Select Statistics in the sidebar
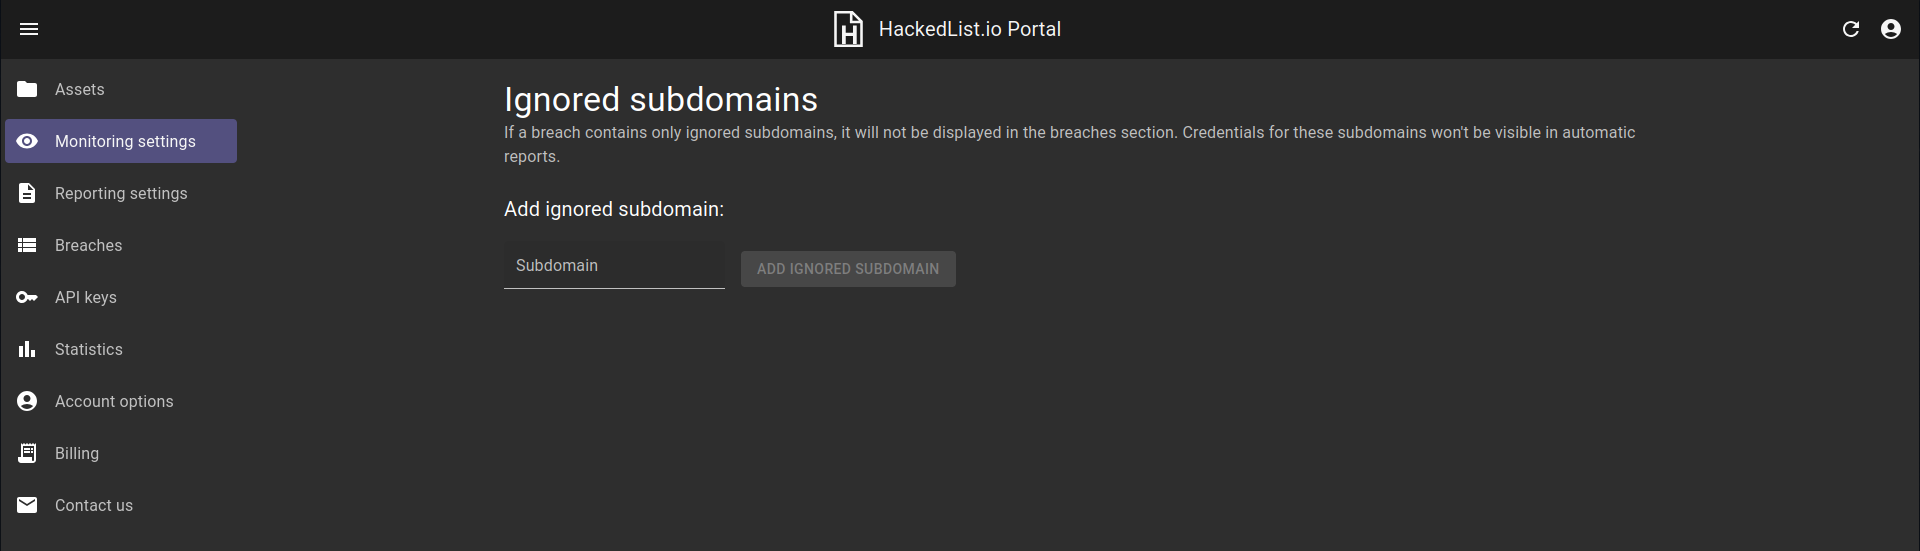 click(121, 349)
